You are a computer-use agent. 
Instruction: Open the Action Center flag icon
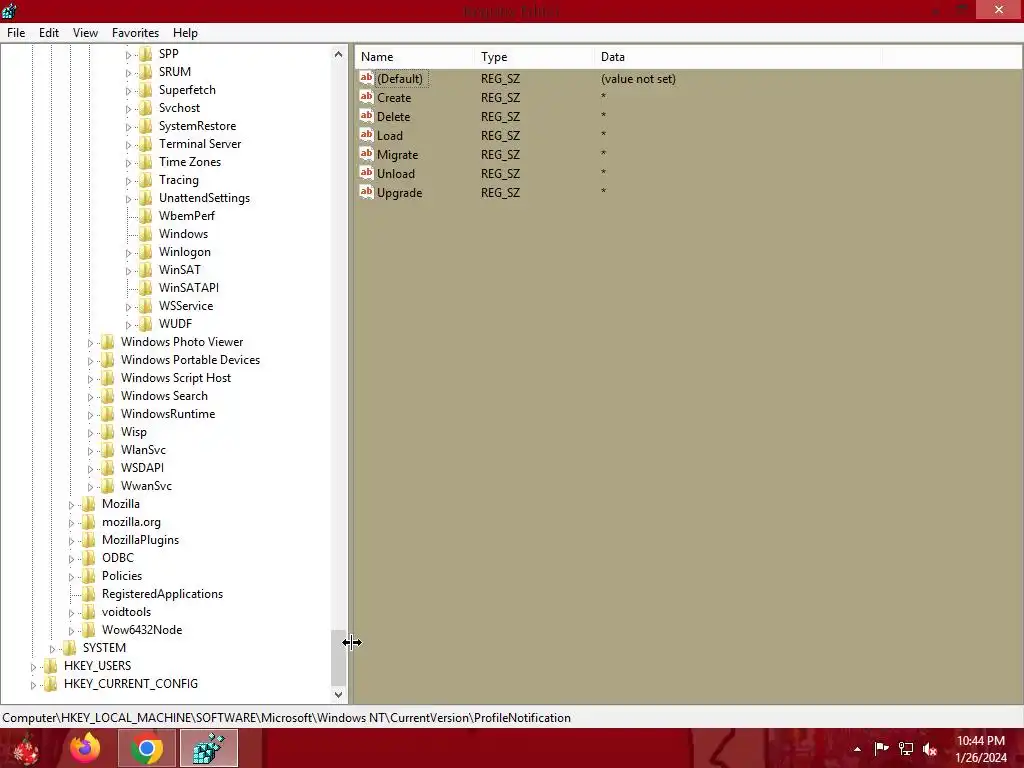coord(882,748)
